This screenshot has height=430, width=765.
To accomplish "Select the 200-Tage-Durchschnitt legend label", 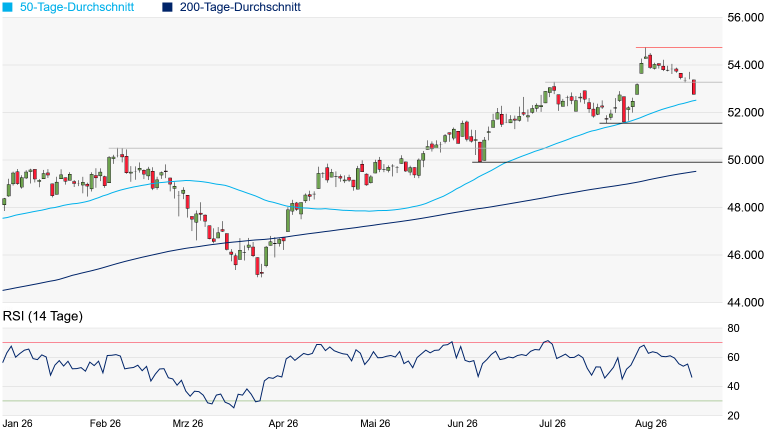I will click(x=240, y=7).
